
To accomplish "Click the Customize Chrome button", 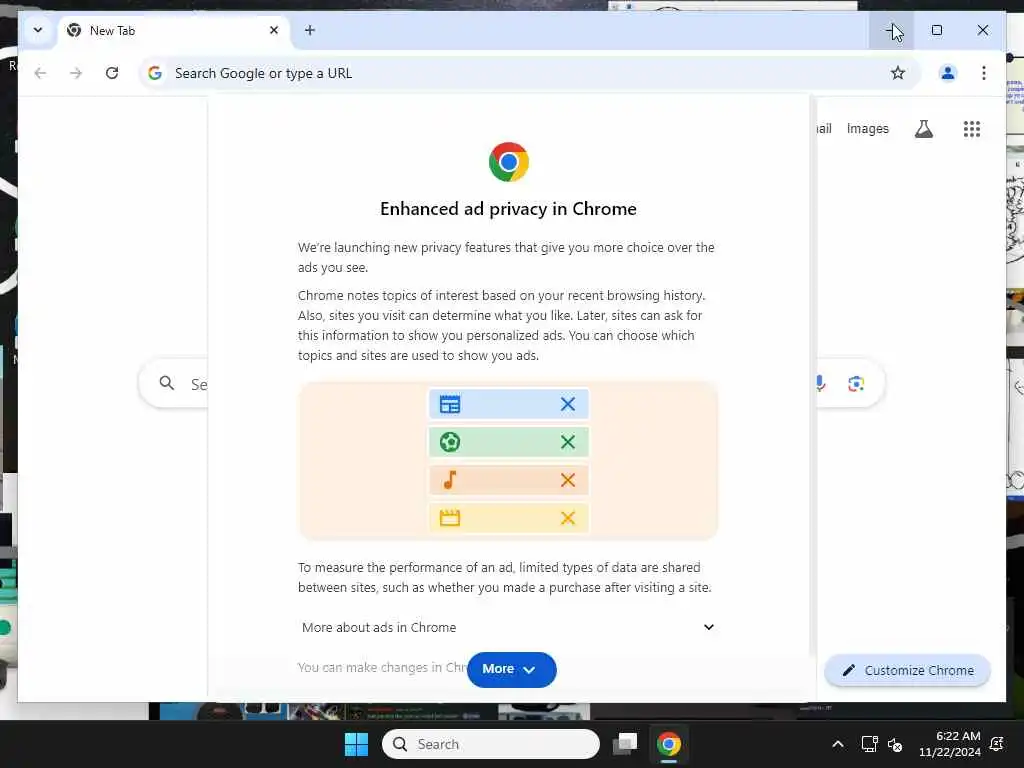I will pyautogui.click(x=907, y=670).
